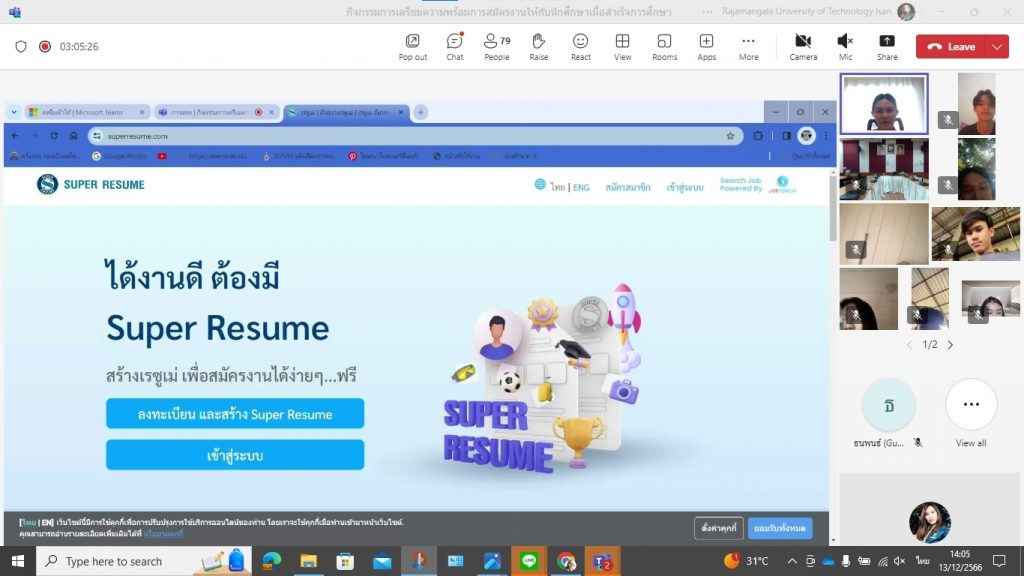Viewport: 1024px width, 576px height.
Task: Open the Share content tray
Action: (887, 46)
